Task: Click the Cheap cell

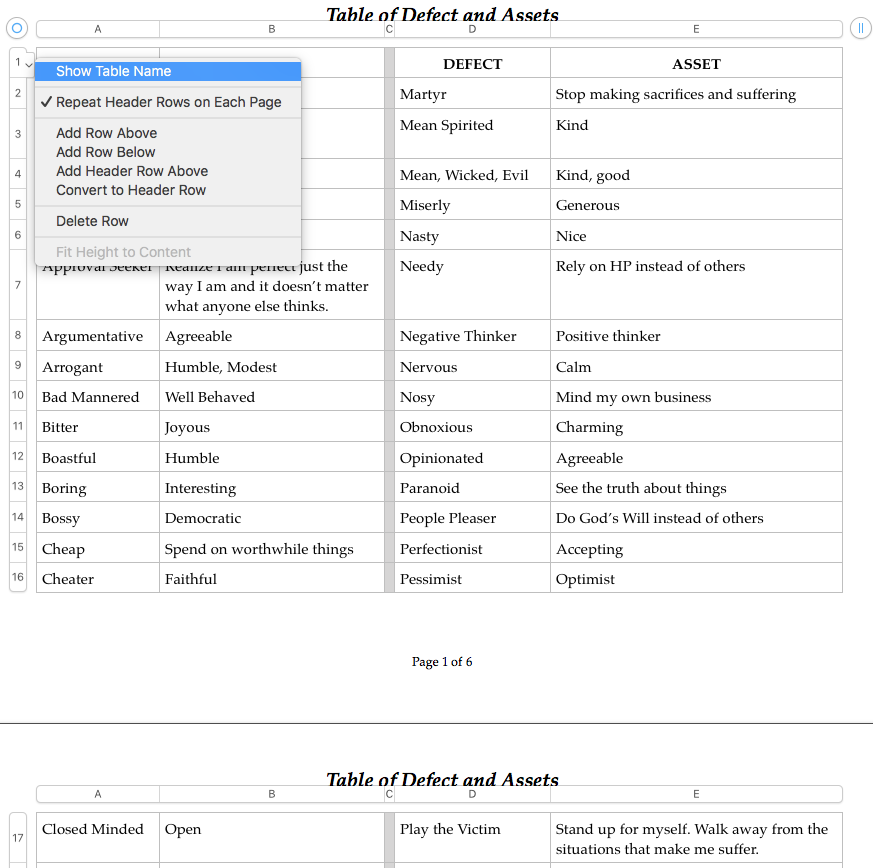Action: pos(98,548)
